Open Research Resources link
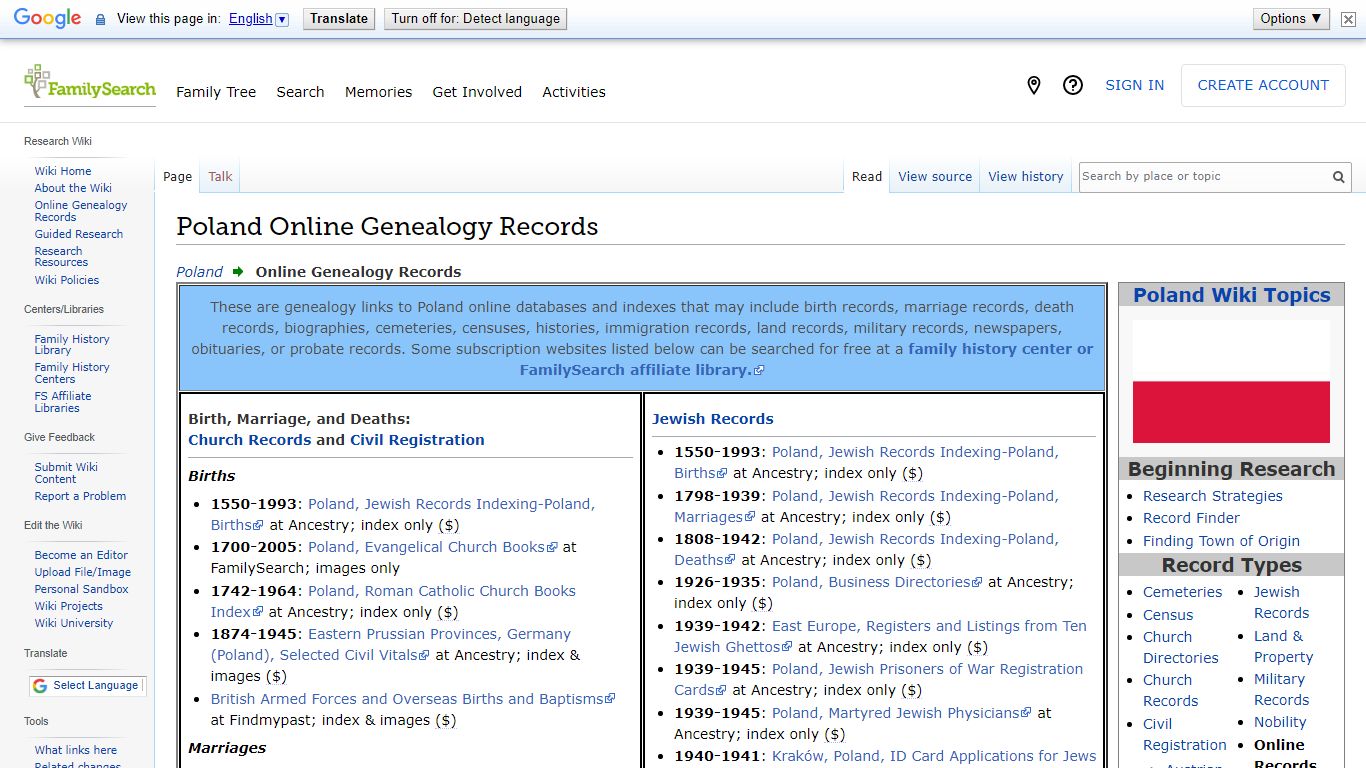This screenshot has width=1366, height=768. coord(61,257)
